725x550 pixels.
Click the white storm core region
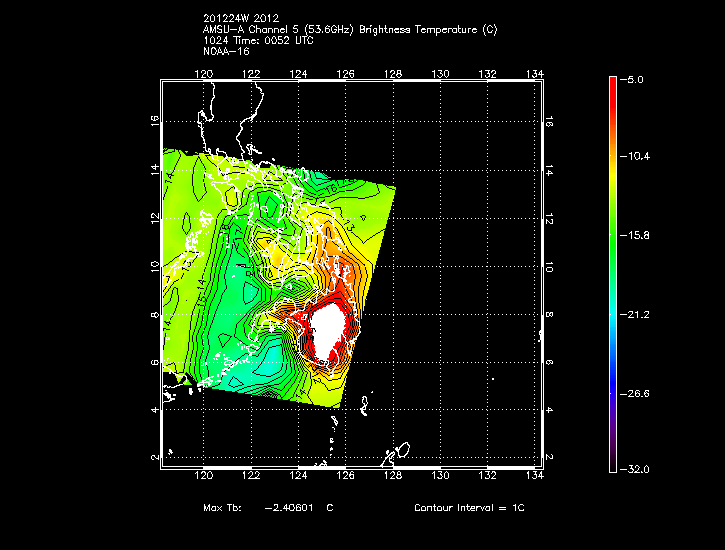(327, 330)
